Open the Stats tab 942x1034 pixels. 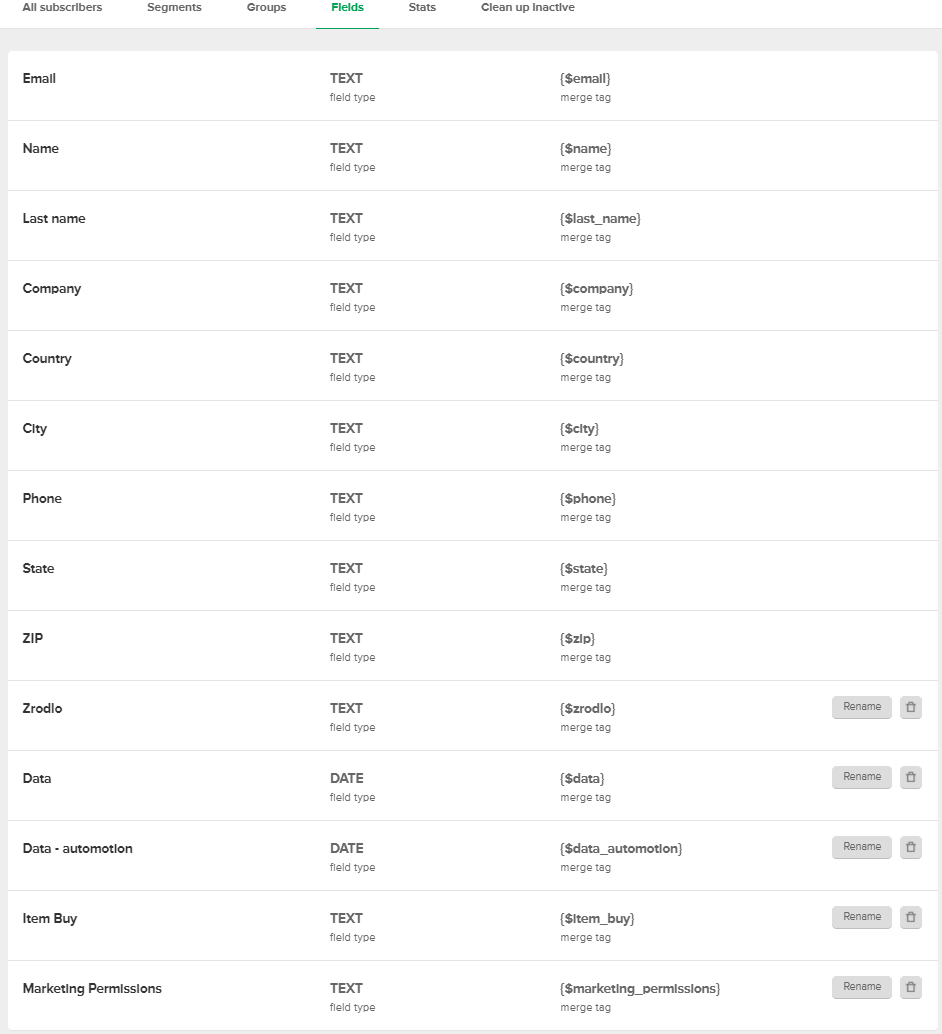(x=422, y=8)
